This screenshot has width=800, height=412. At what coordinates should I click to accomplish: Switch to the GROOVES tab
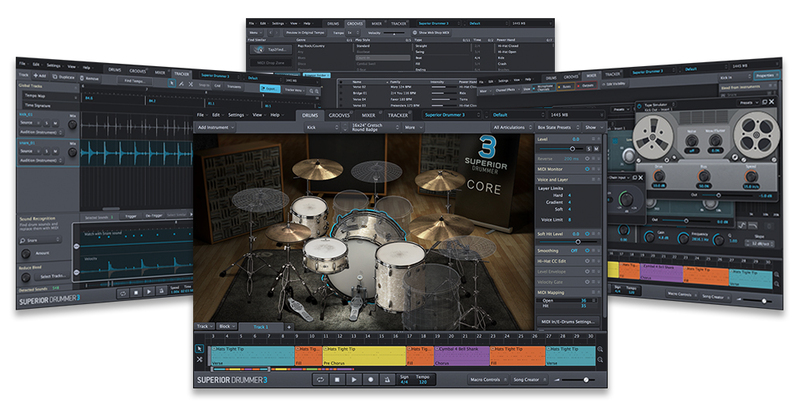[341, 115]
